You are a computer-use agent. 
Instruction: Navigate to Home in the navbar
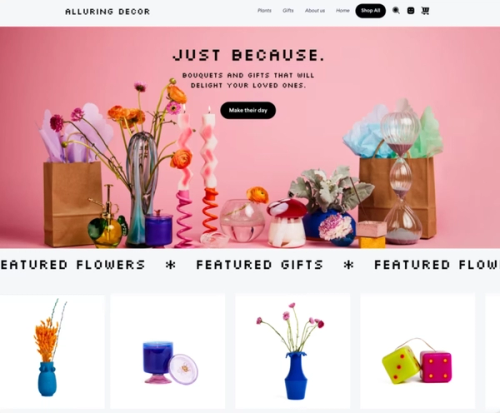343,11
